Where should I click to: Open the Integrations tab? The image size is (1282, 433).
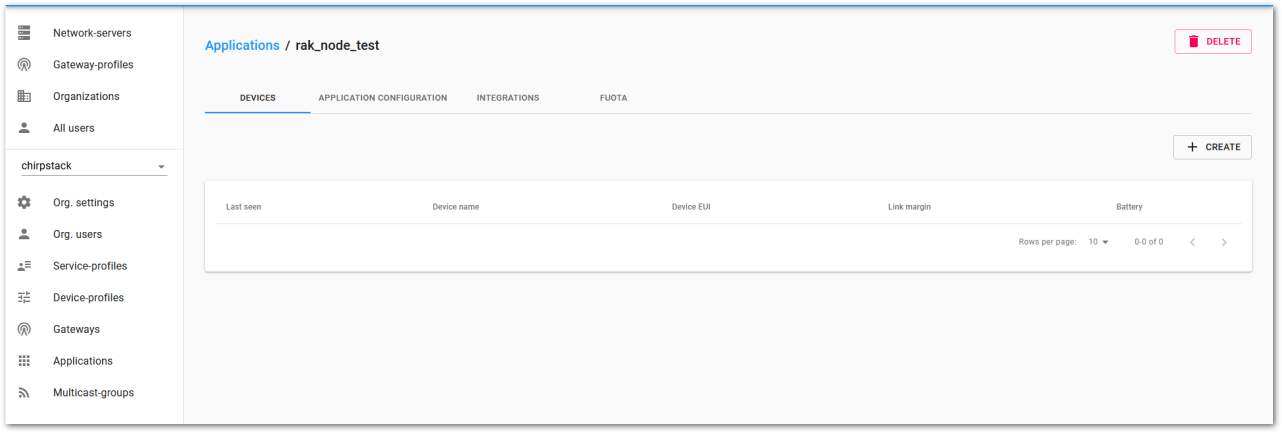coord(508,98)
